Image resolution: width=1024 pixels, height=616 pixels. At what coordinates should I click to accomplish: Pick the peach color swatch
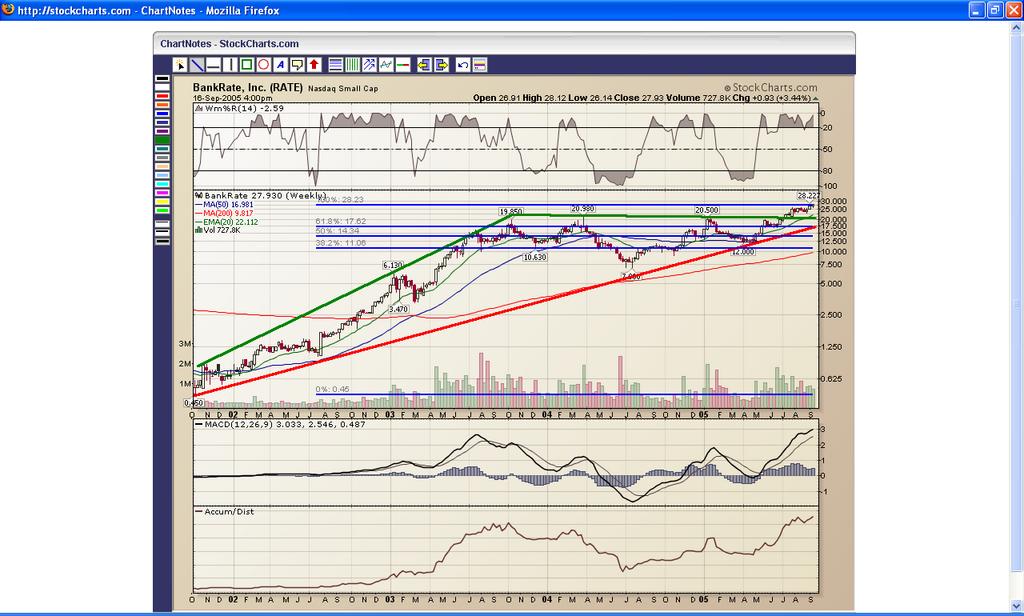(162, 167)
